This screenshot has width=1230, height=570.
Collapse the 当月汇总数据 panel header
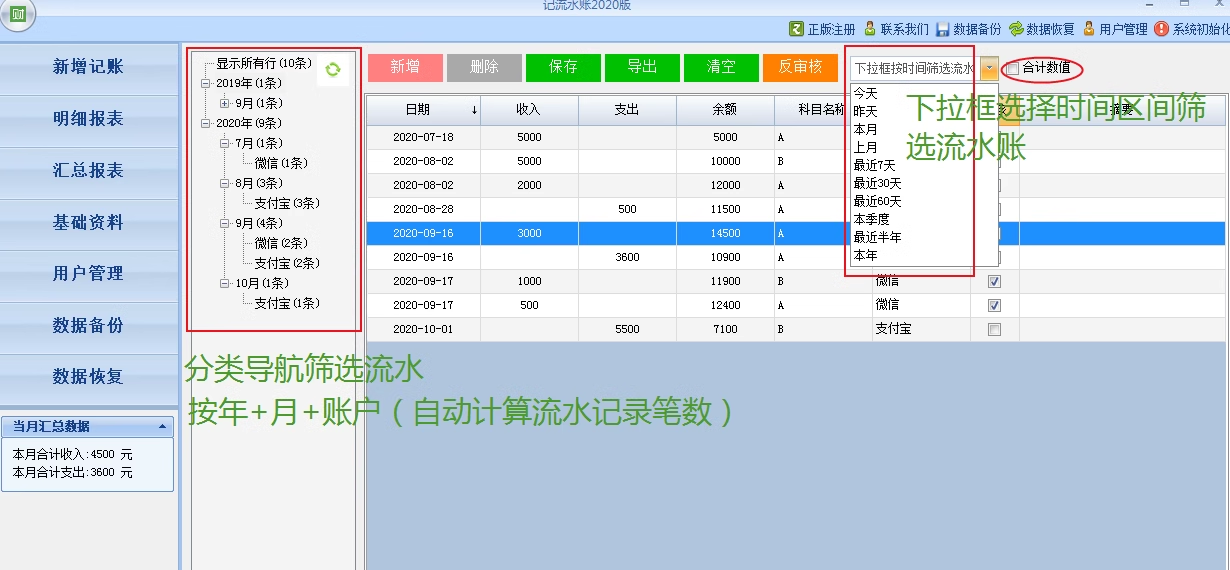pos(162,427)
